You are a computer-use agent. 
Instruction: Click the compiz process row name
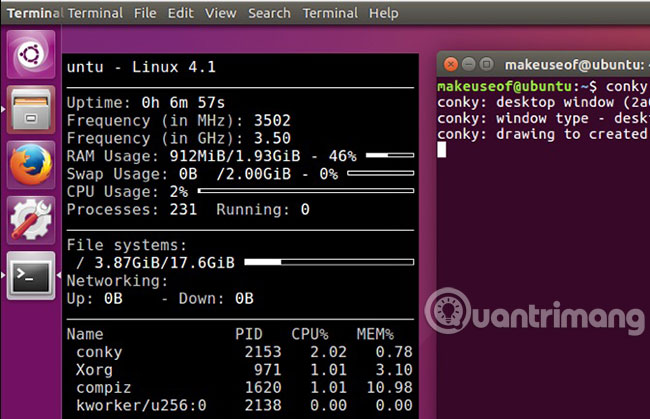pyautogui.click(x=104, y=388)
